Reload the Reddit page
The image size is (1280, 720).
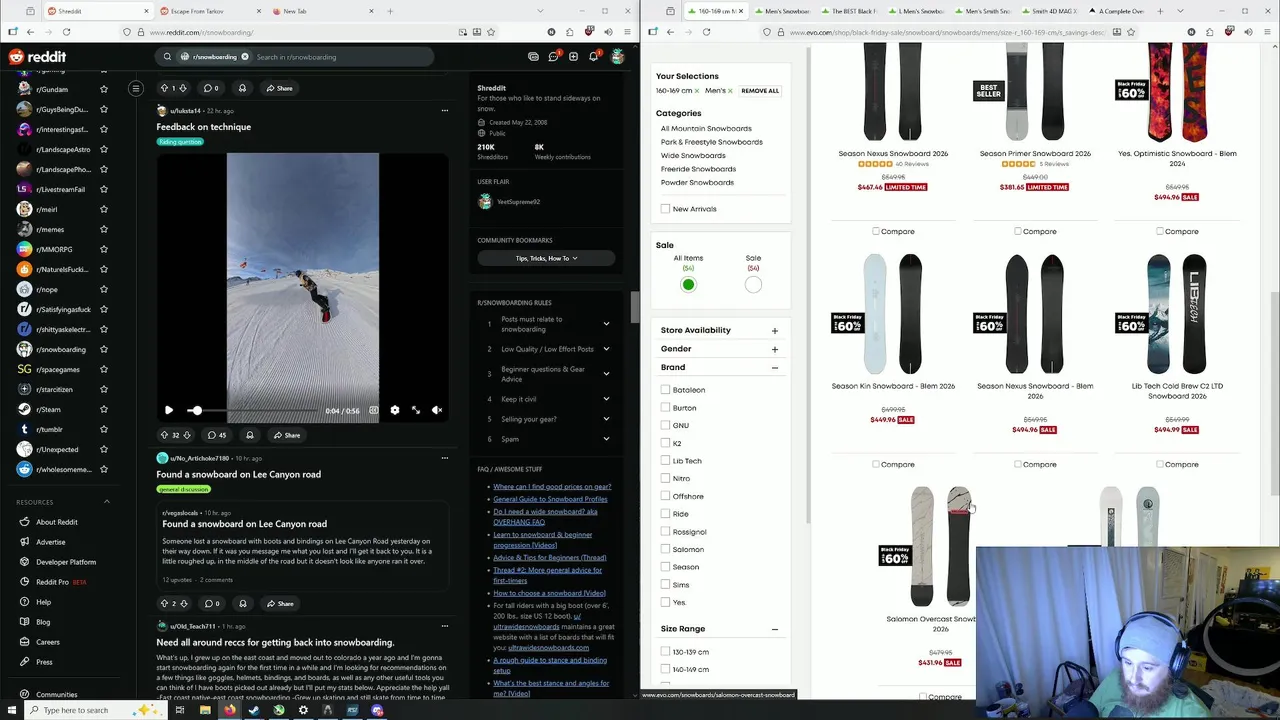66,32
